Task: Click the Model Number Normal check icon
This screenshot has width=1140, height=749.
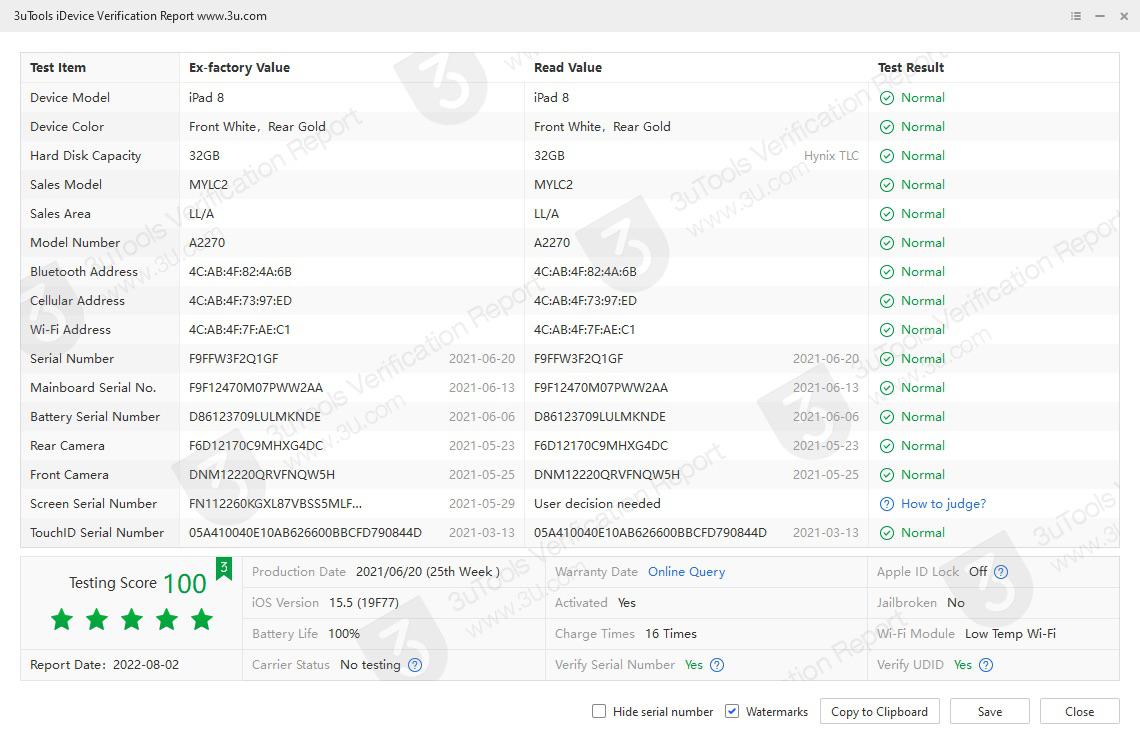Action: 887,243
